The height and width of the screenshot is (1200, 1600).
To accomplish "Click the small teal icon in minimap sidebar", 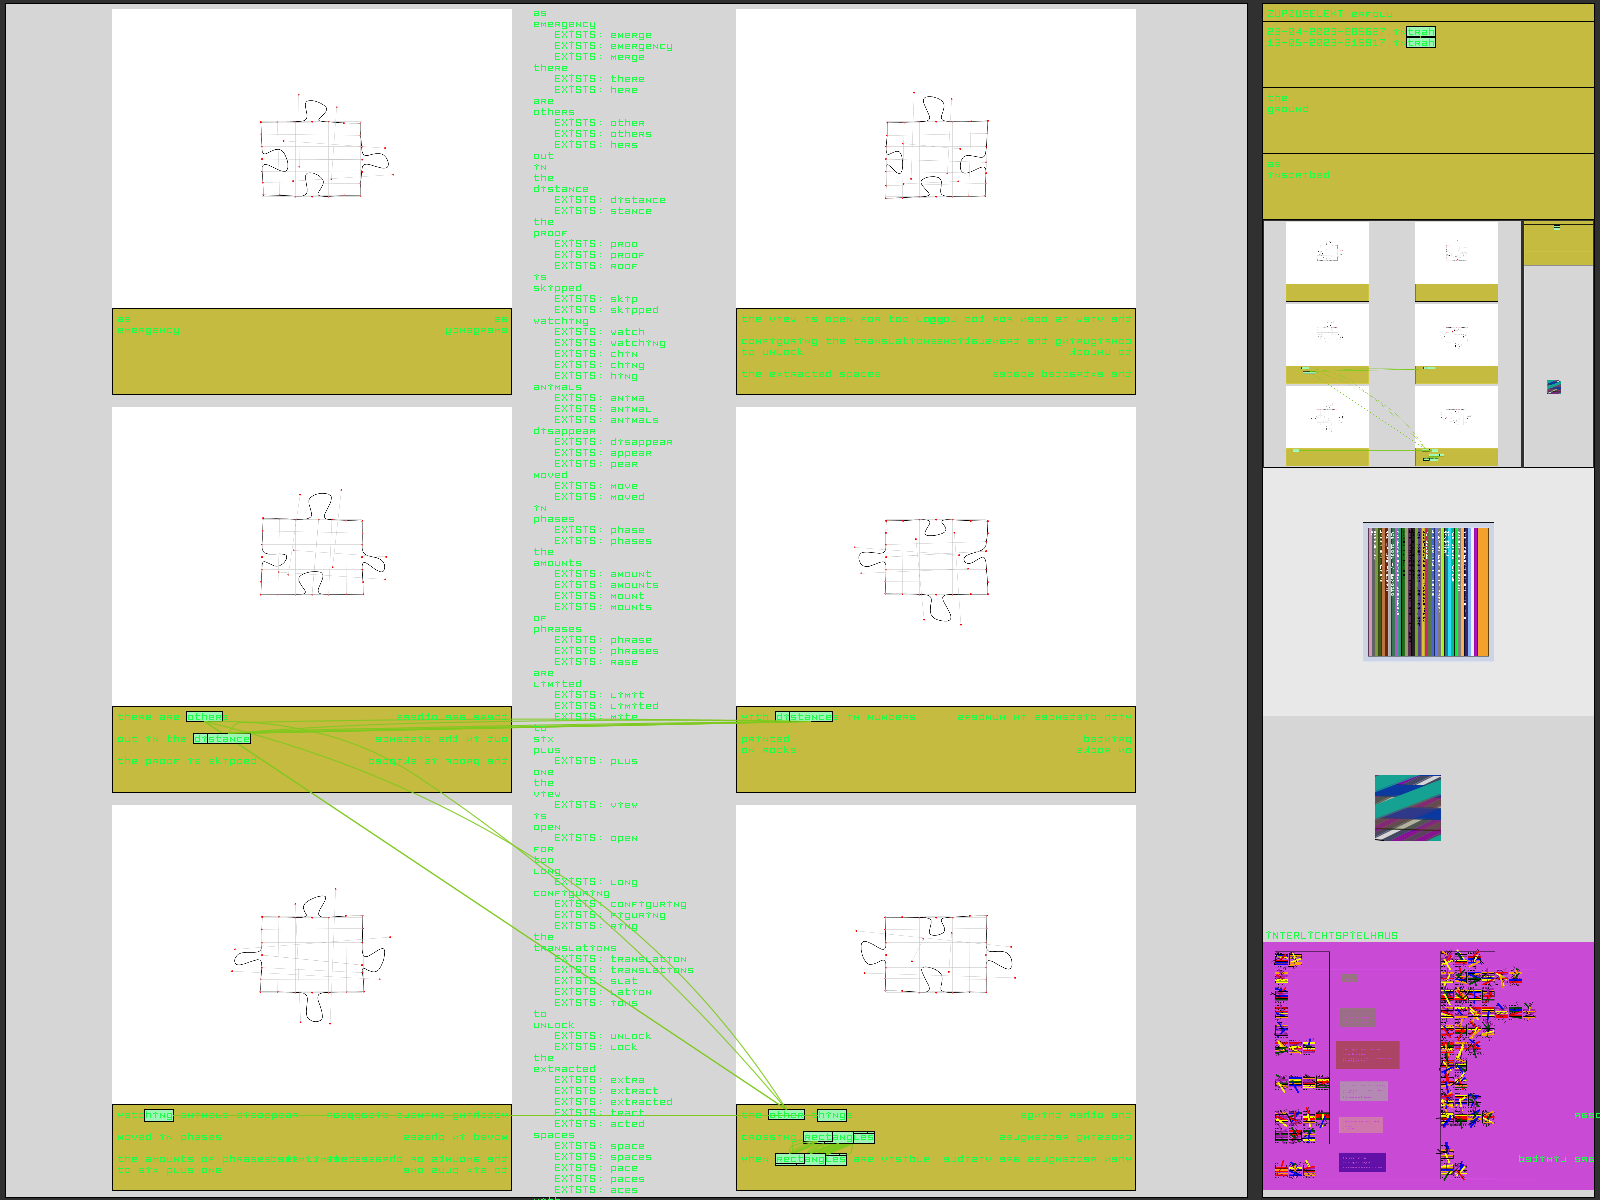I will click(1553, 387).
